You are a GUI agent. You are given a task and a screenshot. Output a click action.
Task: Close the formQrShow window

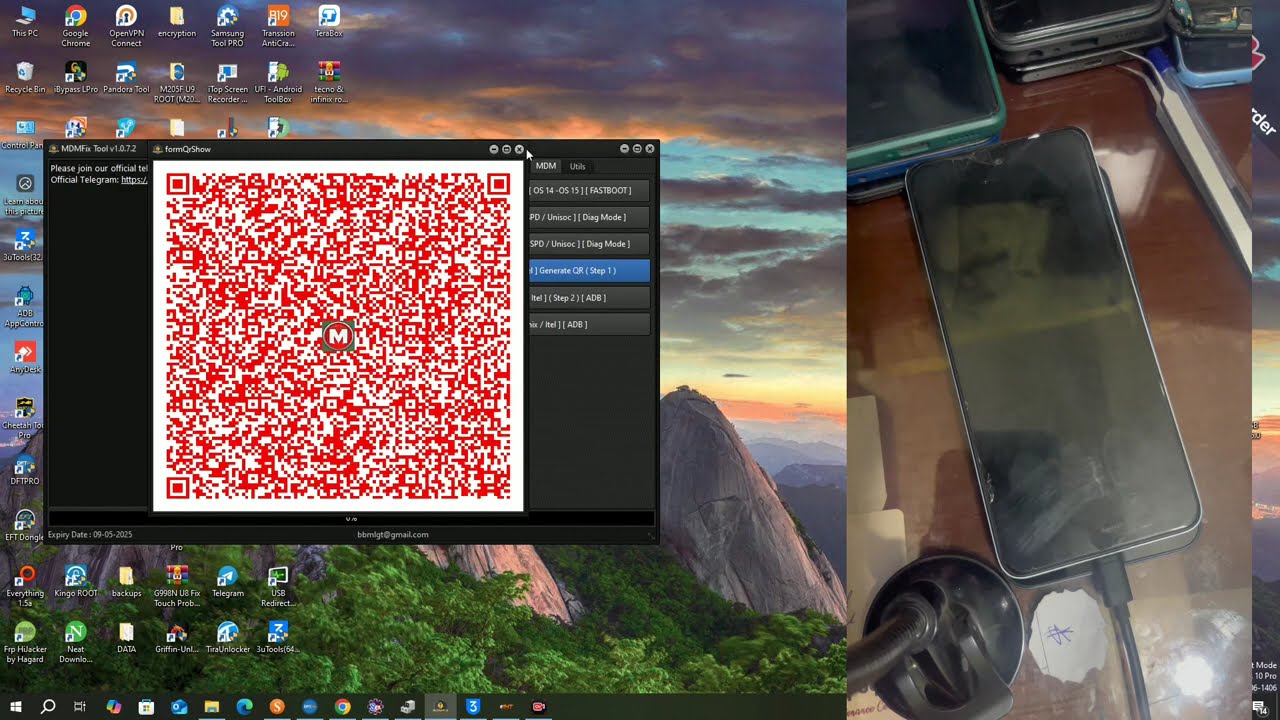519,149
